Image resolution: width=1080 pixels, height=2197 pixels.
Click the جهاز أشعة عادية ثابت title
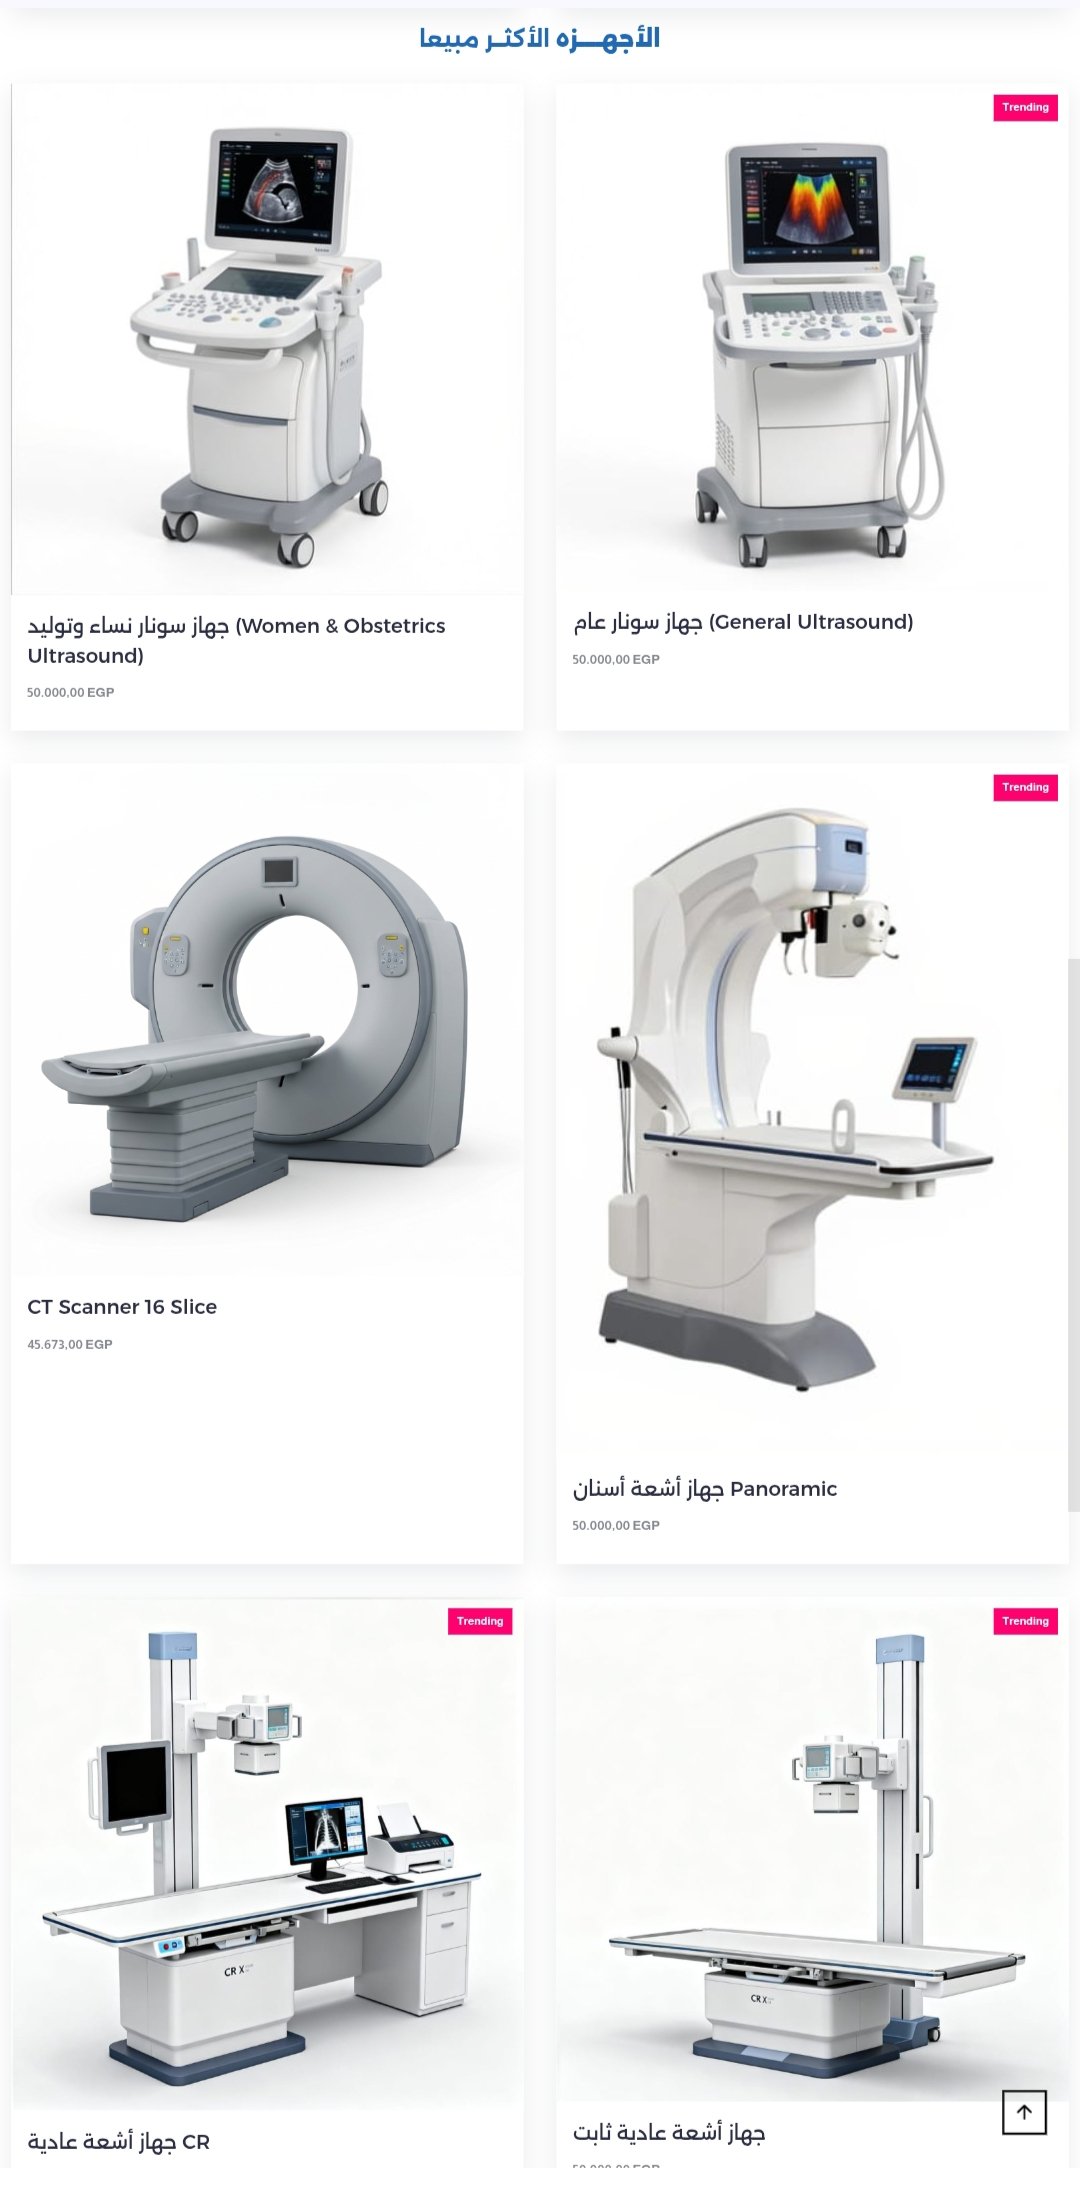pos(668,2133)
